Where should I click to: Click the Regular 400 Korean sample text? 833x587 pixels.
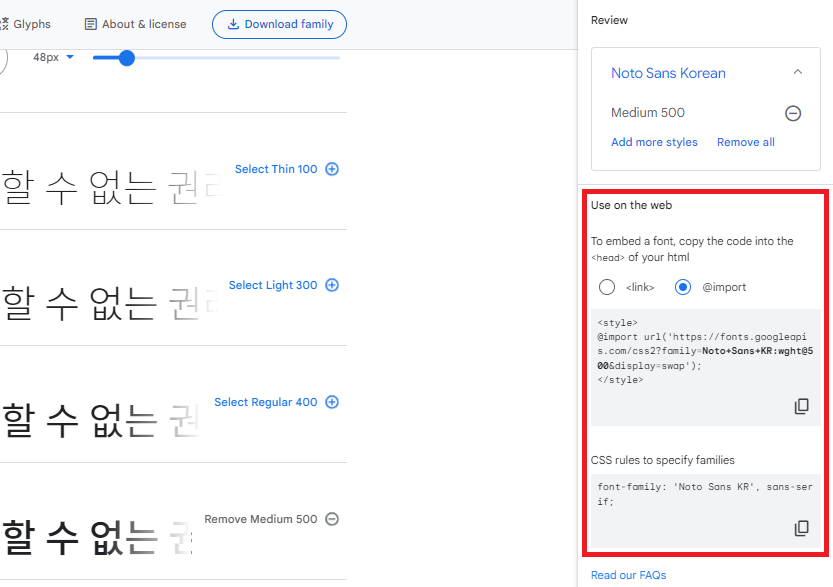tap(100, 420)
